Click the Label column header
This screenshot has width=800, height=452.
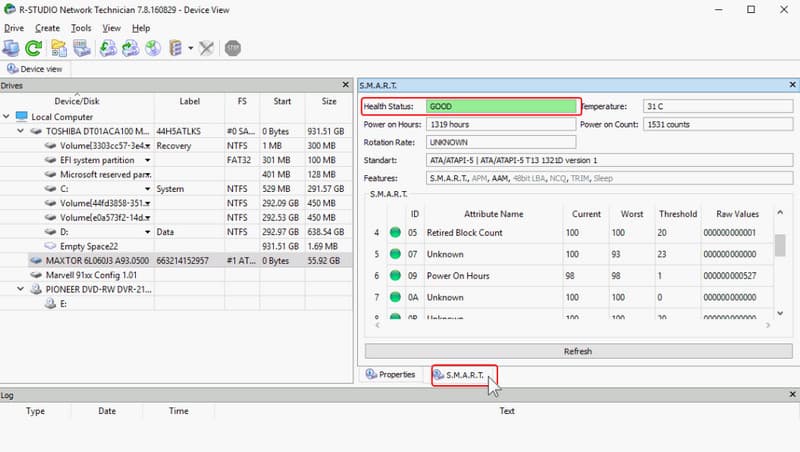coord(189,101)
